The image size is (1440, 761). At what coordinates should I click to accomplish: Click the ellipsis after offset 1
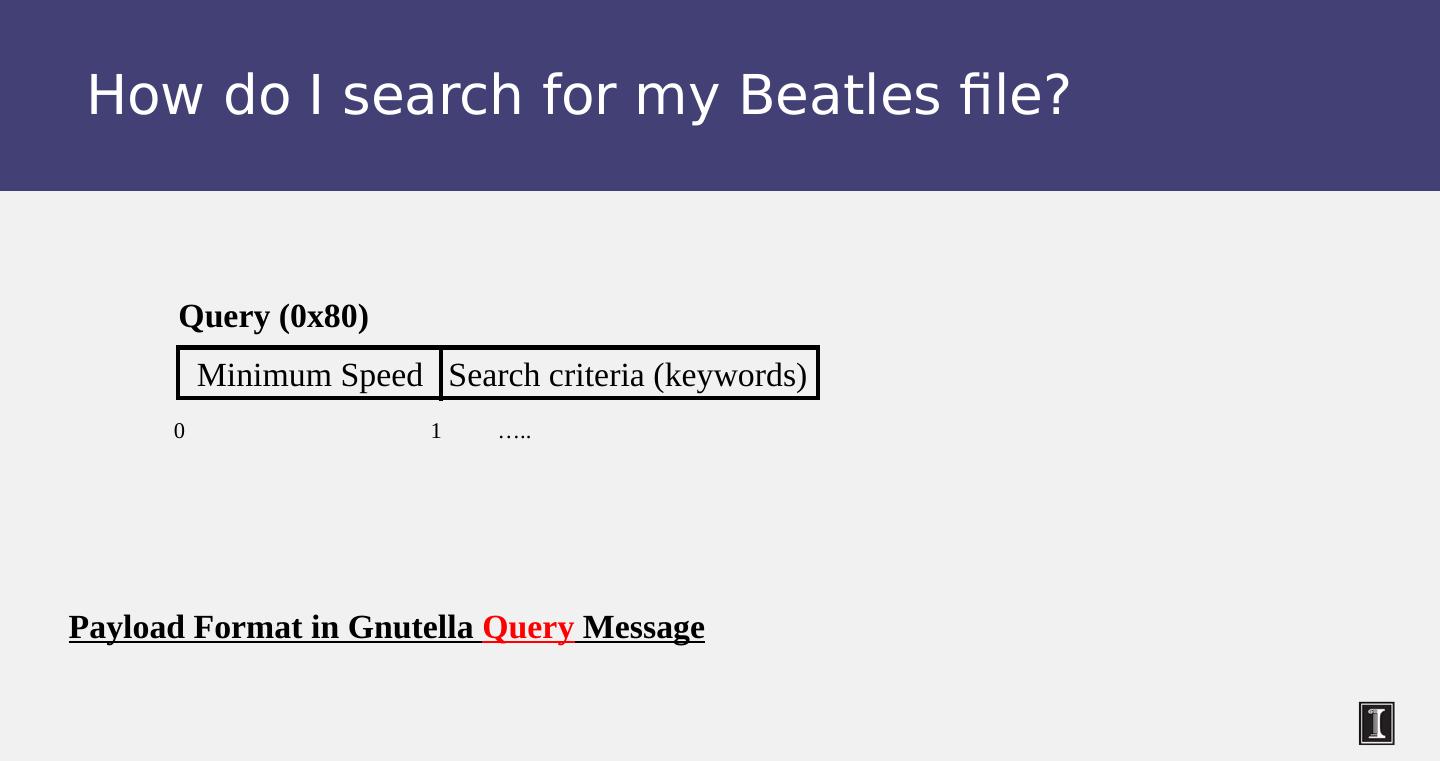[x=514, y=433]
